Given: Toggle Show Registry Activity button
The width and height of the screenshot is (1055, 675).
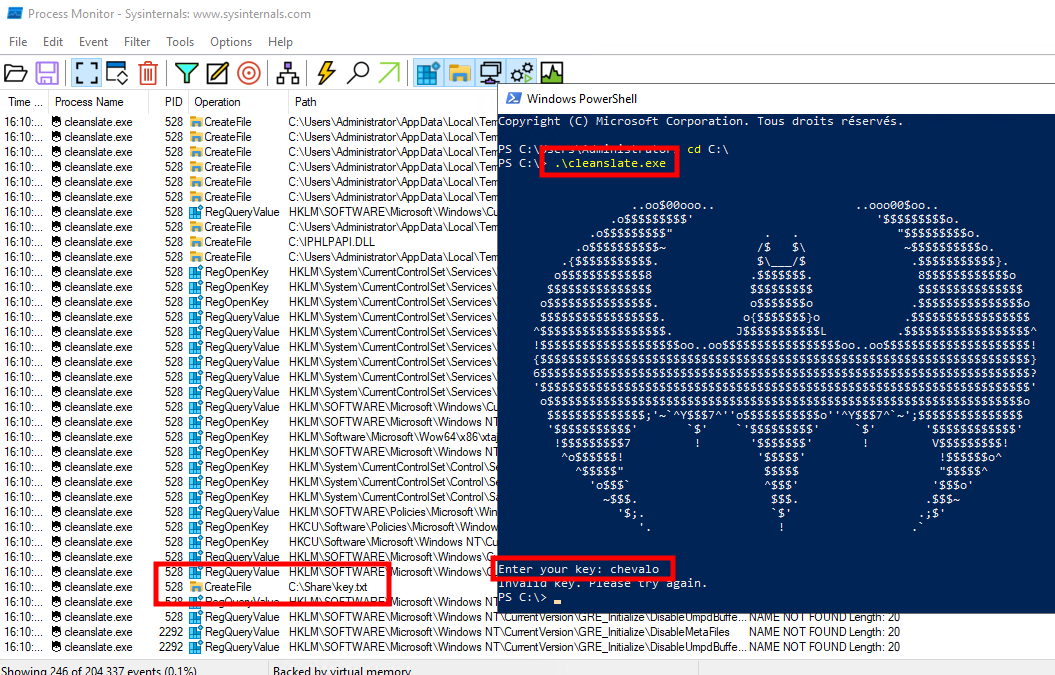Looking at the screenshot, I should [x=428, y=73].
